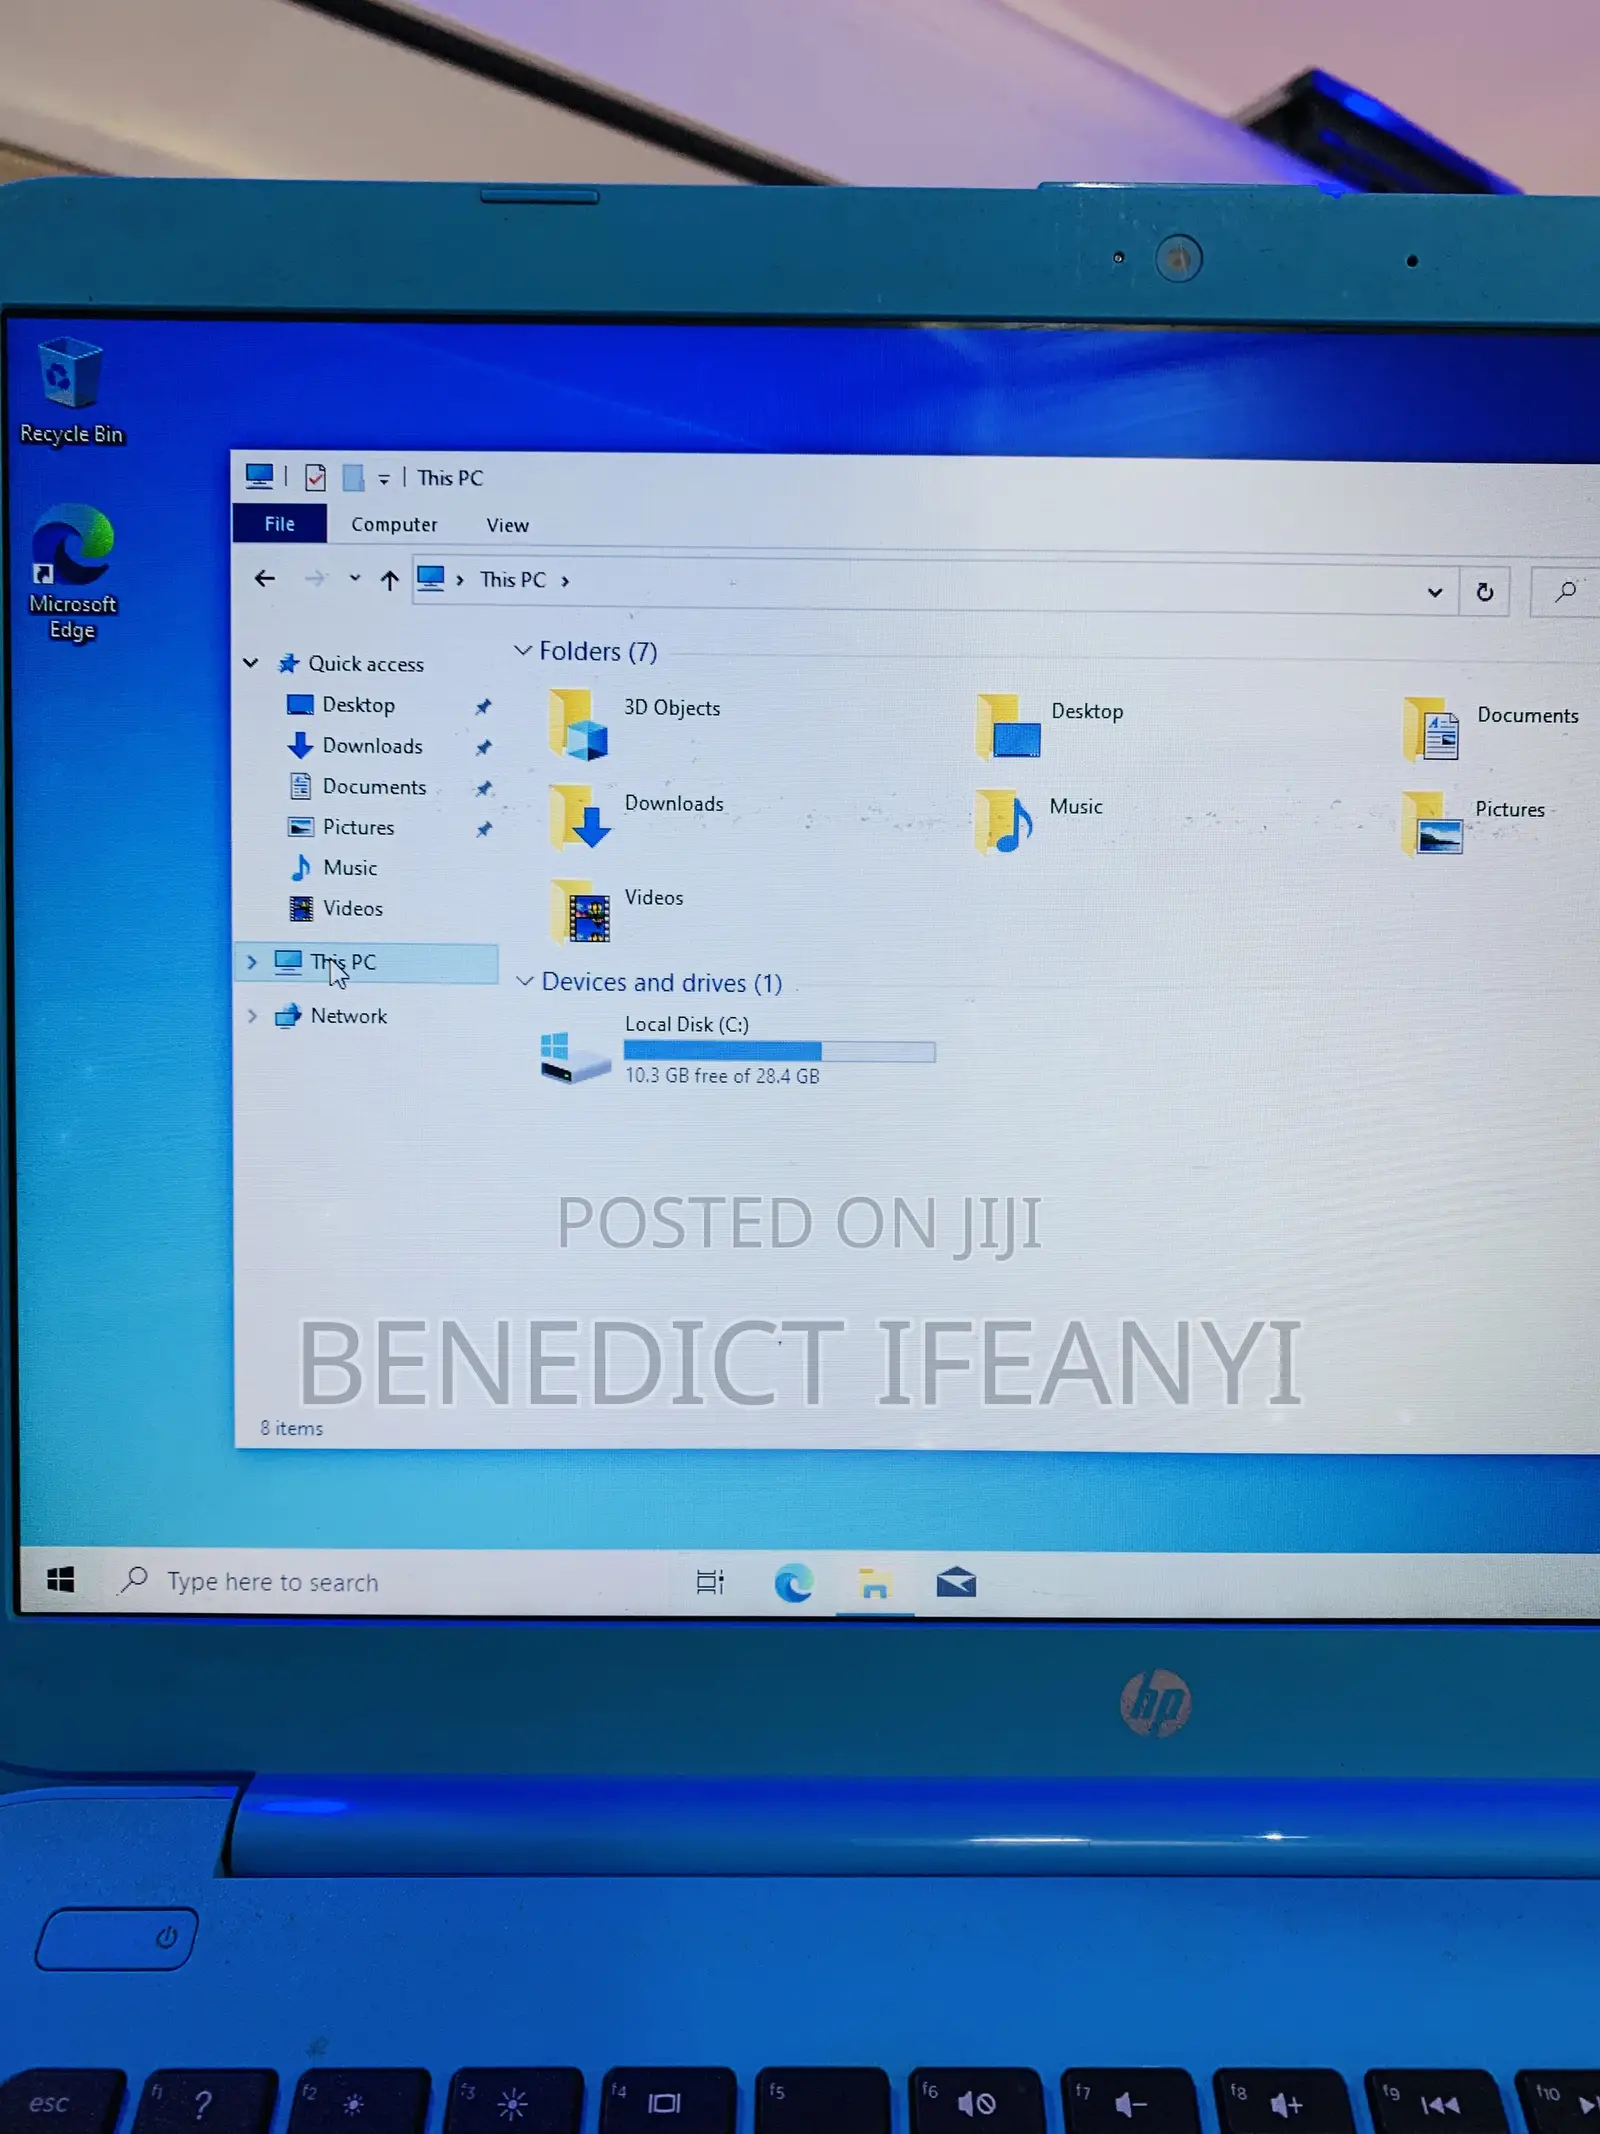This screenshot has height=2134, width=1600.
Task: Click the Properties icon in the quick access toolbar
Action: pyautogui.click(x=315, y=477)
